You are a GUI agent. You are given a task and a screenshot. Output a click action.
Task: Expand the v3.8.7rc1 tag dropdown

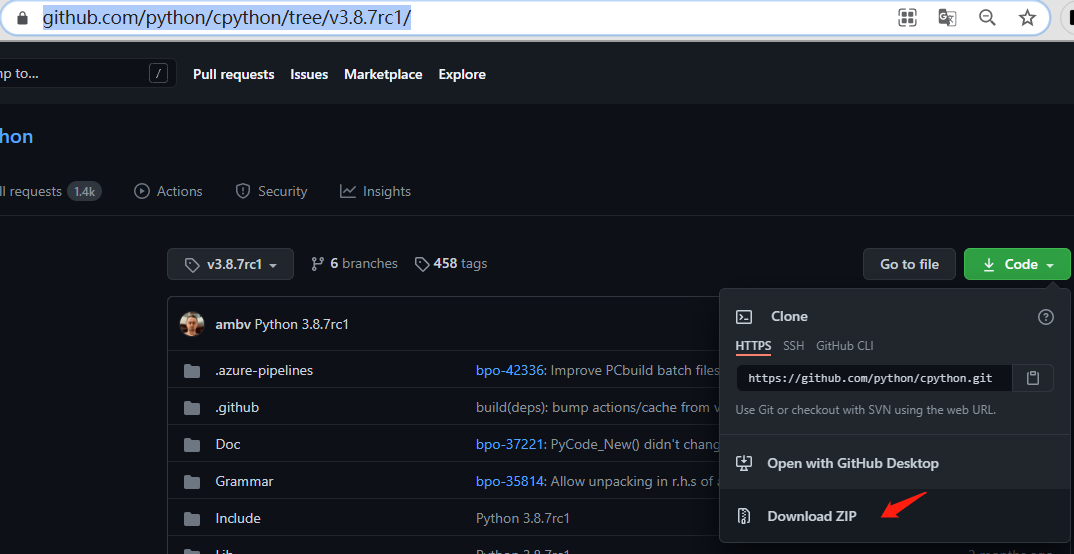230,264
